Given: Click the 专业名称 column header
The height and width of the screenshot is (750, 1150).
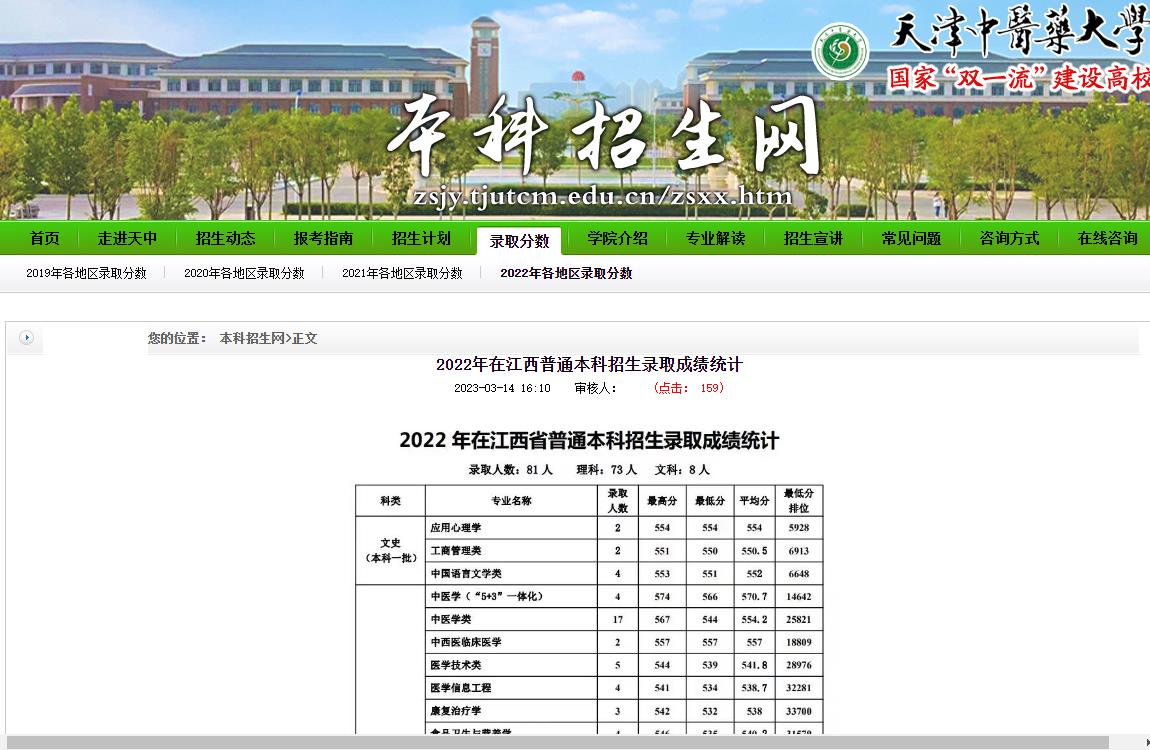Looking at the screenshot, I should [511, 501].
